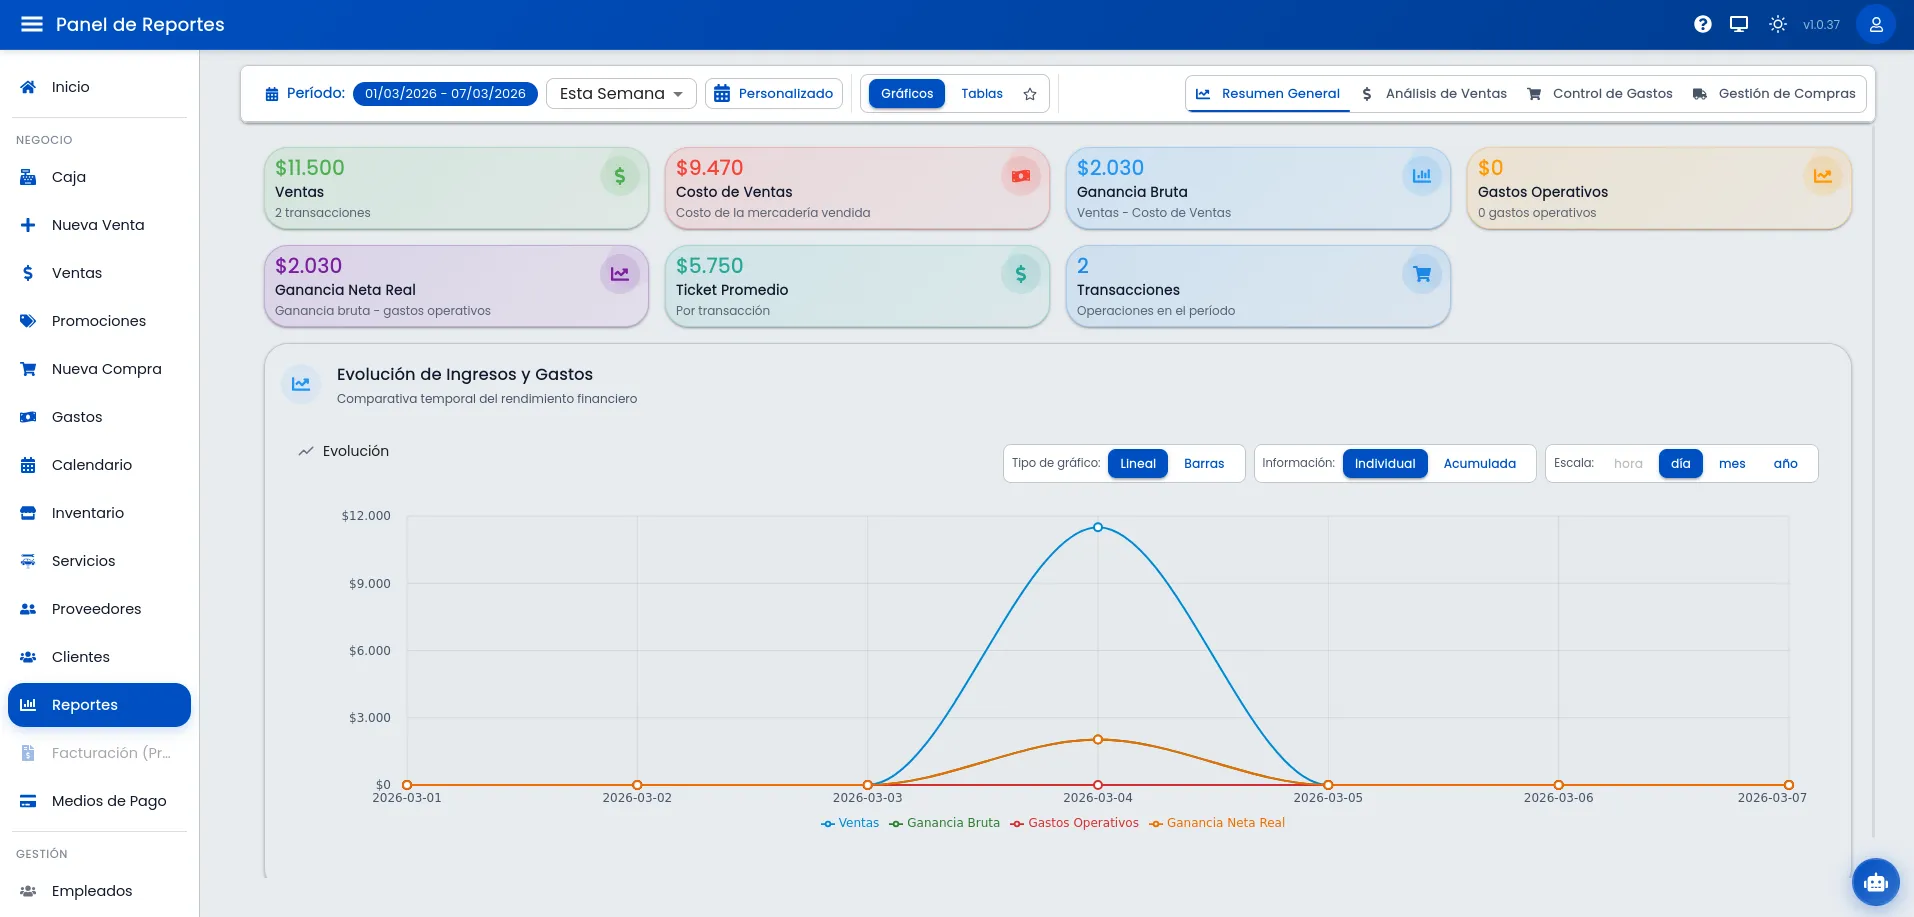The image size is (1914, 917).
Task: Open the Personalizado date picker
Action: 774,94
